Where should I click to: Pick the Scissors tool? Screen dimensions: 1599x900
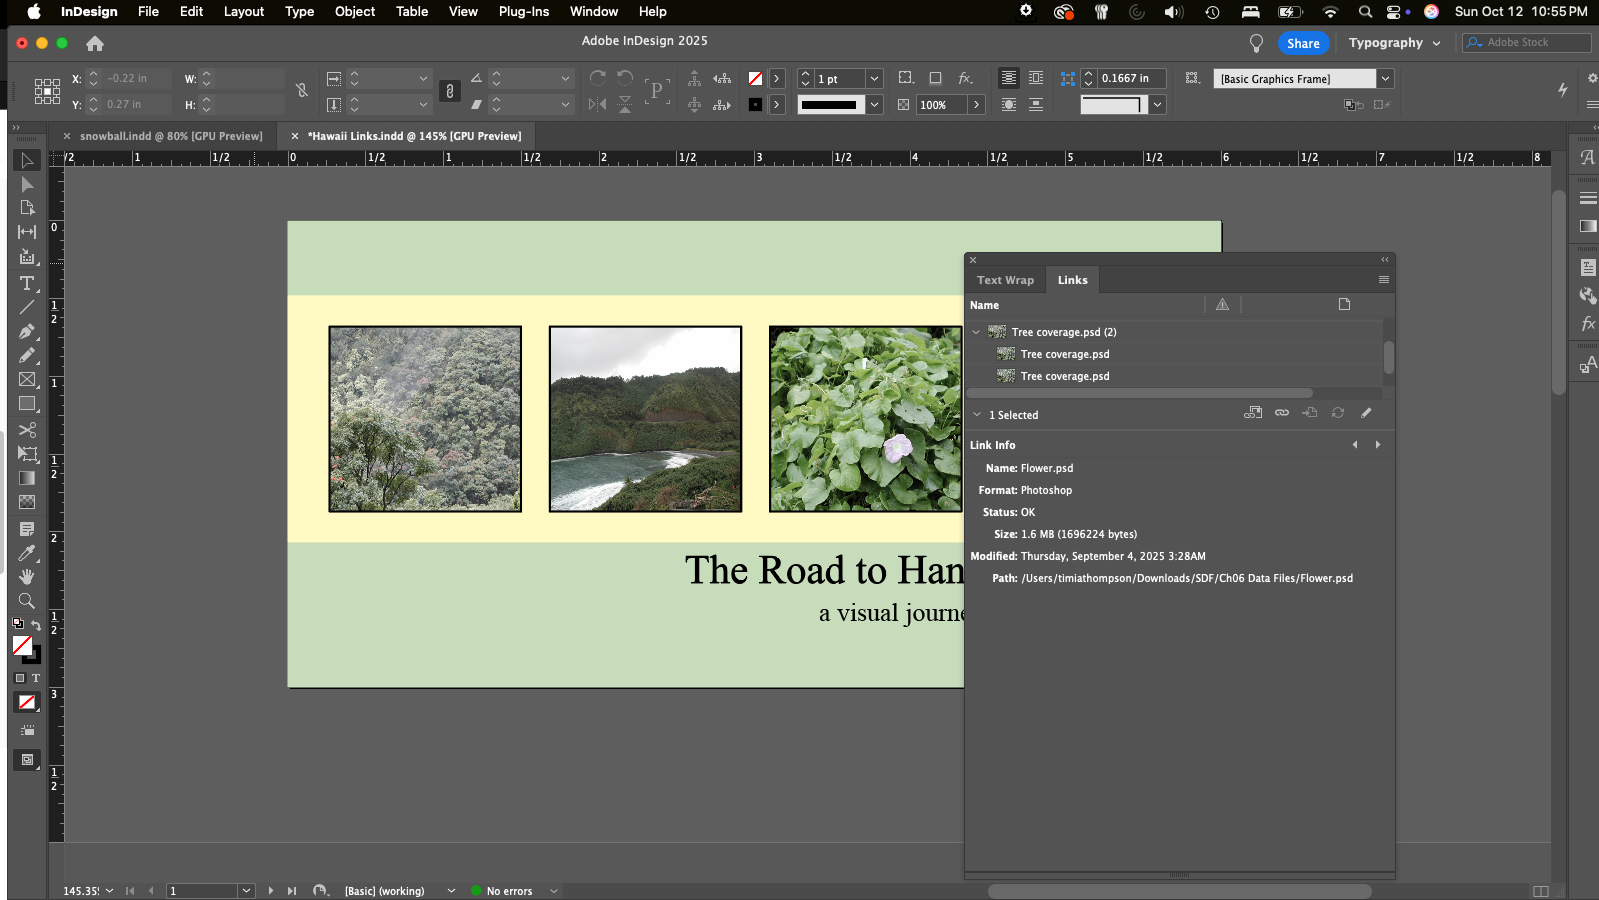27,430
